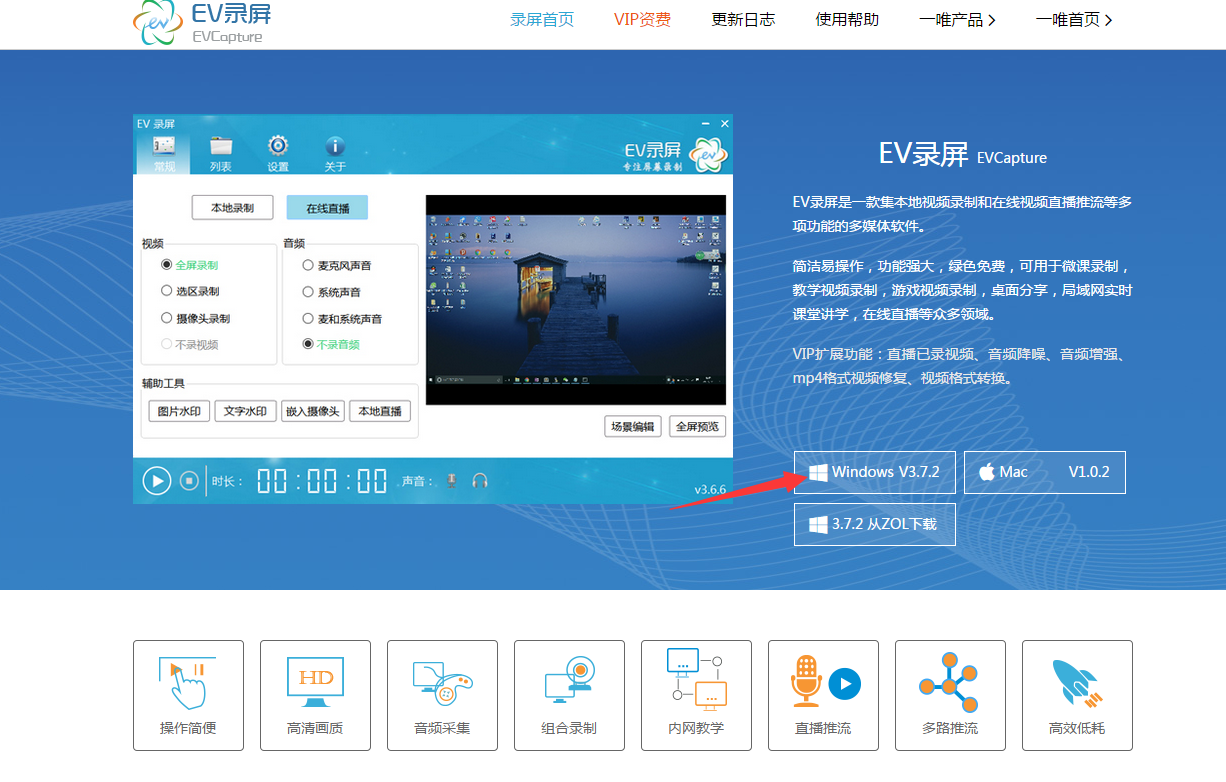The image size is (1226, 782).
Task: Expand the 一唯产品 dropdown menu
Action: [x=957, y=20]
